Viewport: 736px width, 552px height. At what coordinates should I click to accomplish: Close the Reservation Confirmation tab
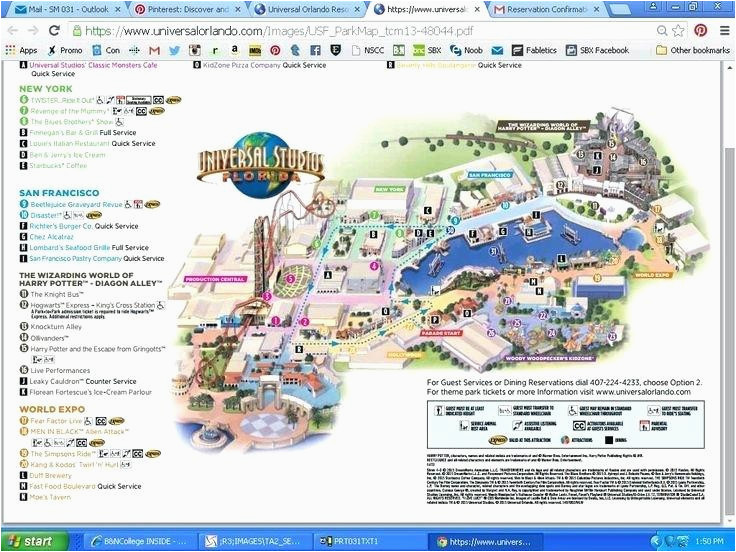(597, 9)
